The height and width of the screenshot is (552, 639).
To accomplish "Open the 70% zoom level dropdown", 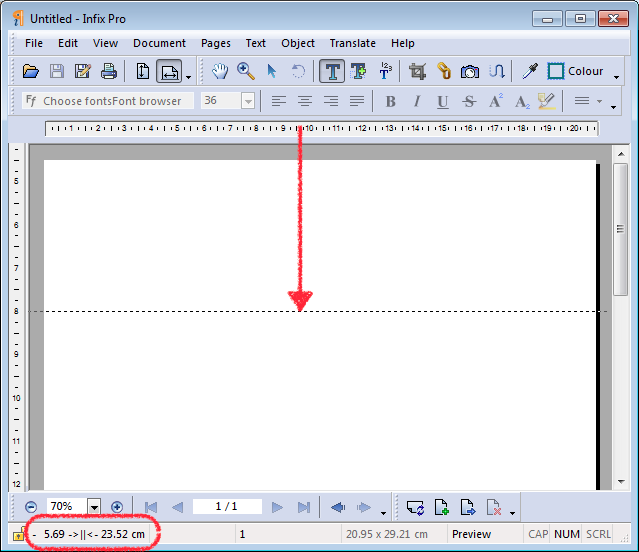I will coord(94,507).
